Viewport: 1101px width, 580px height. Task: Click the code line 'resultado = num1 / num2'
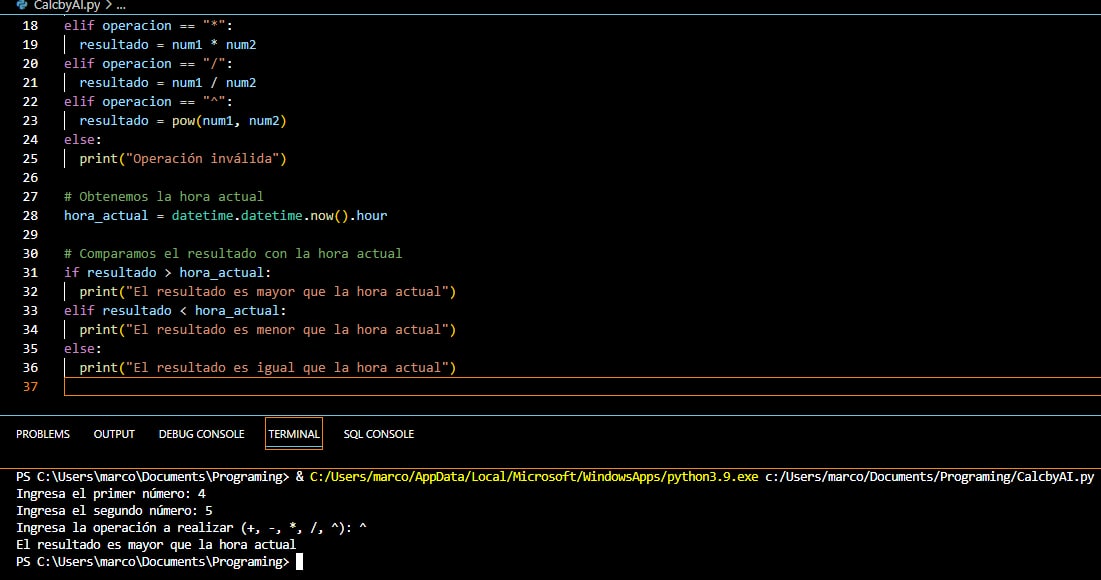pyautogui.click(x=168, y=82)
